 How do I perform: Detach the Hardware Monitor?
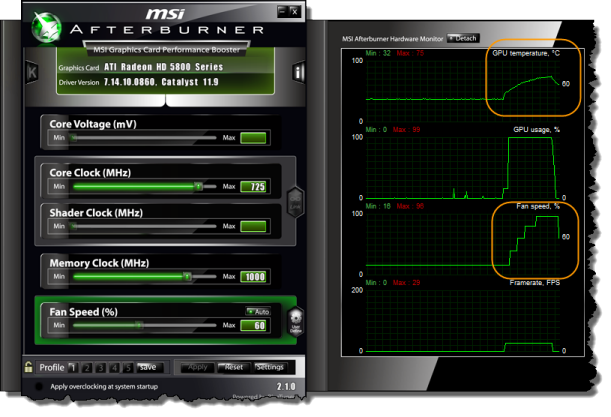pyautogui.click(x=463, y=38)
